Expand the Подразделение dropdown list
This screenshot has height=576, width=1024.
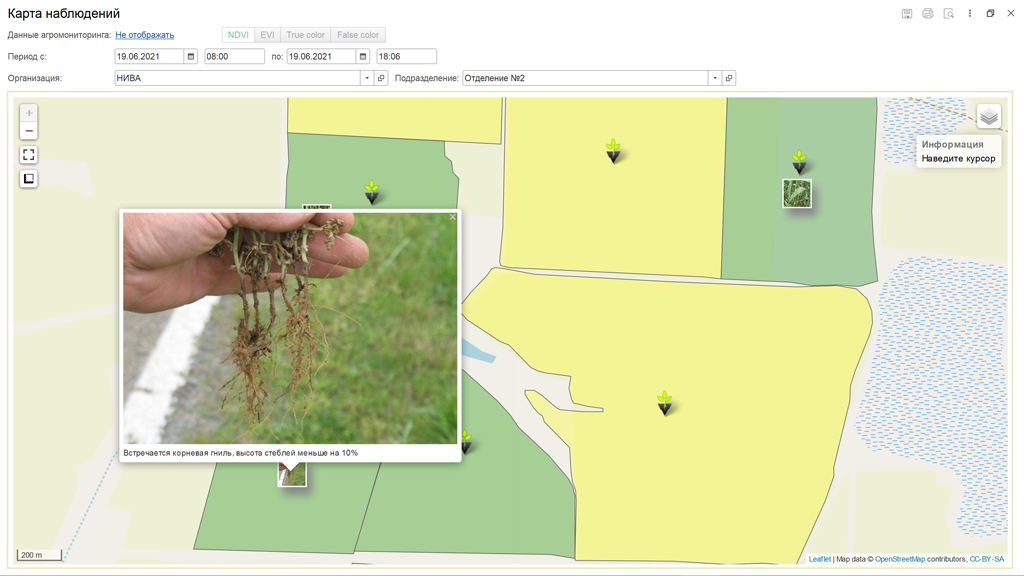click(714, 78)
